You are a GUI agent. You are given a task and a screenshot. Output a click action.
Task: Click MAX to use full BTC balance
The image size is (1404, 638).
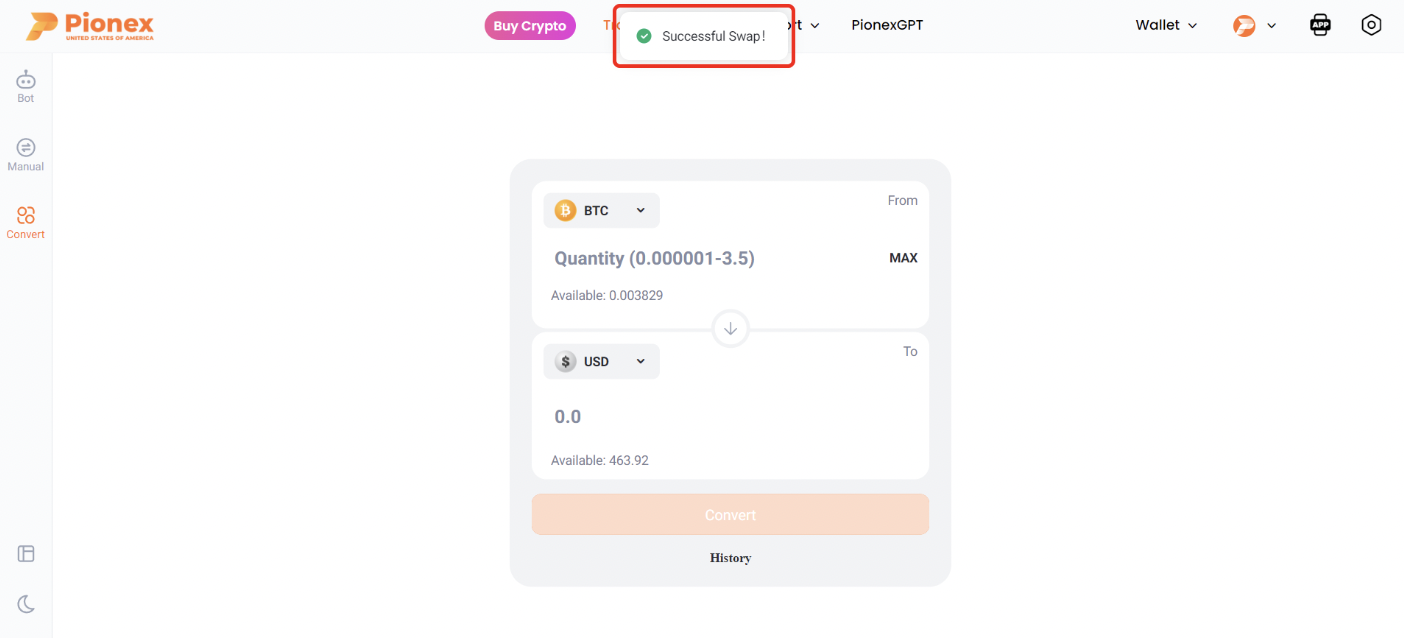tap(903, 257)
